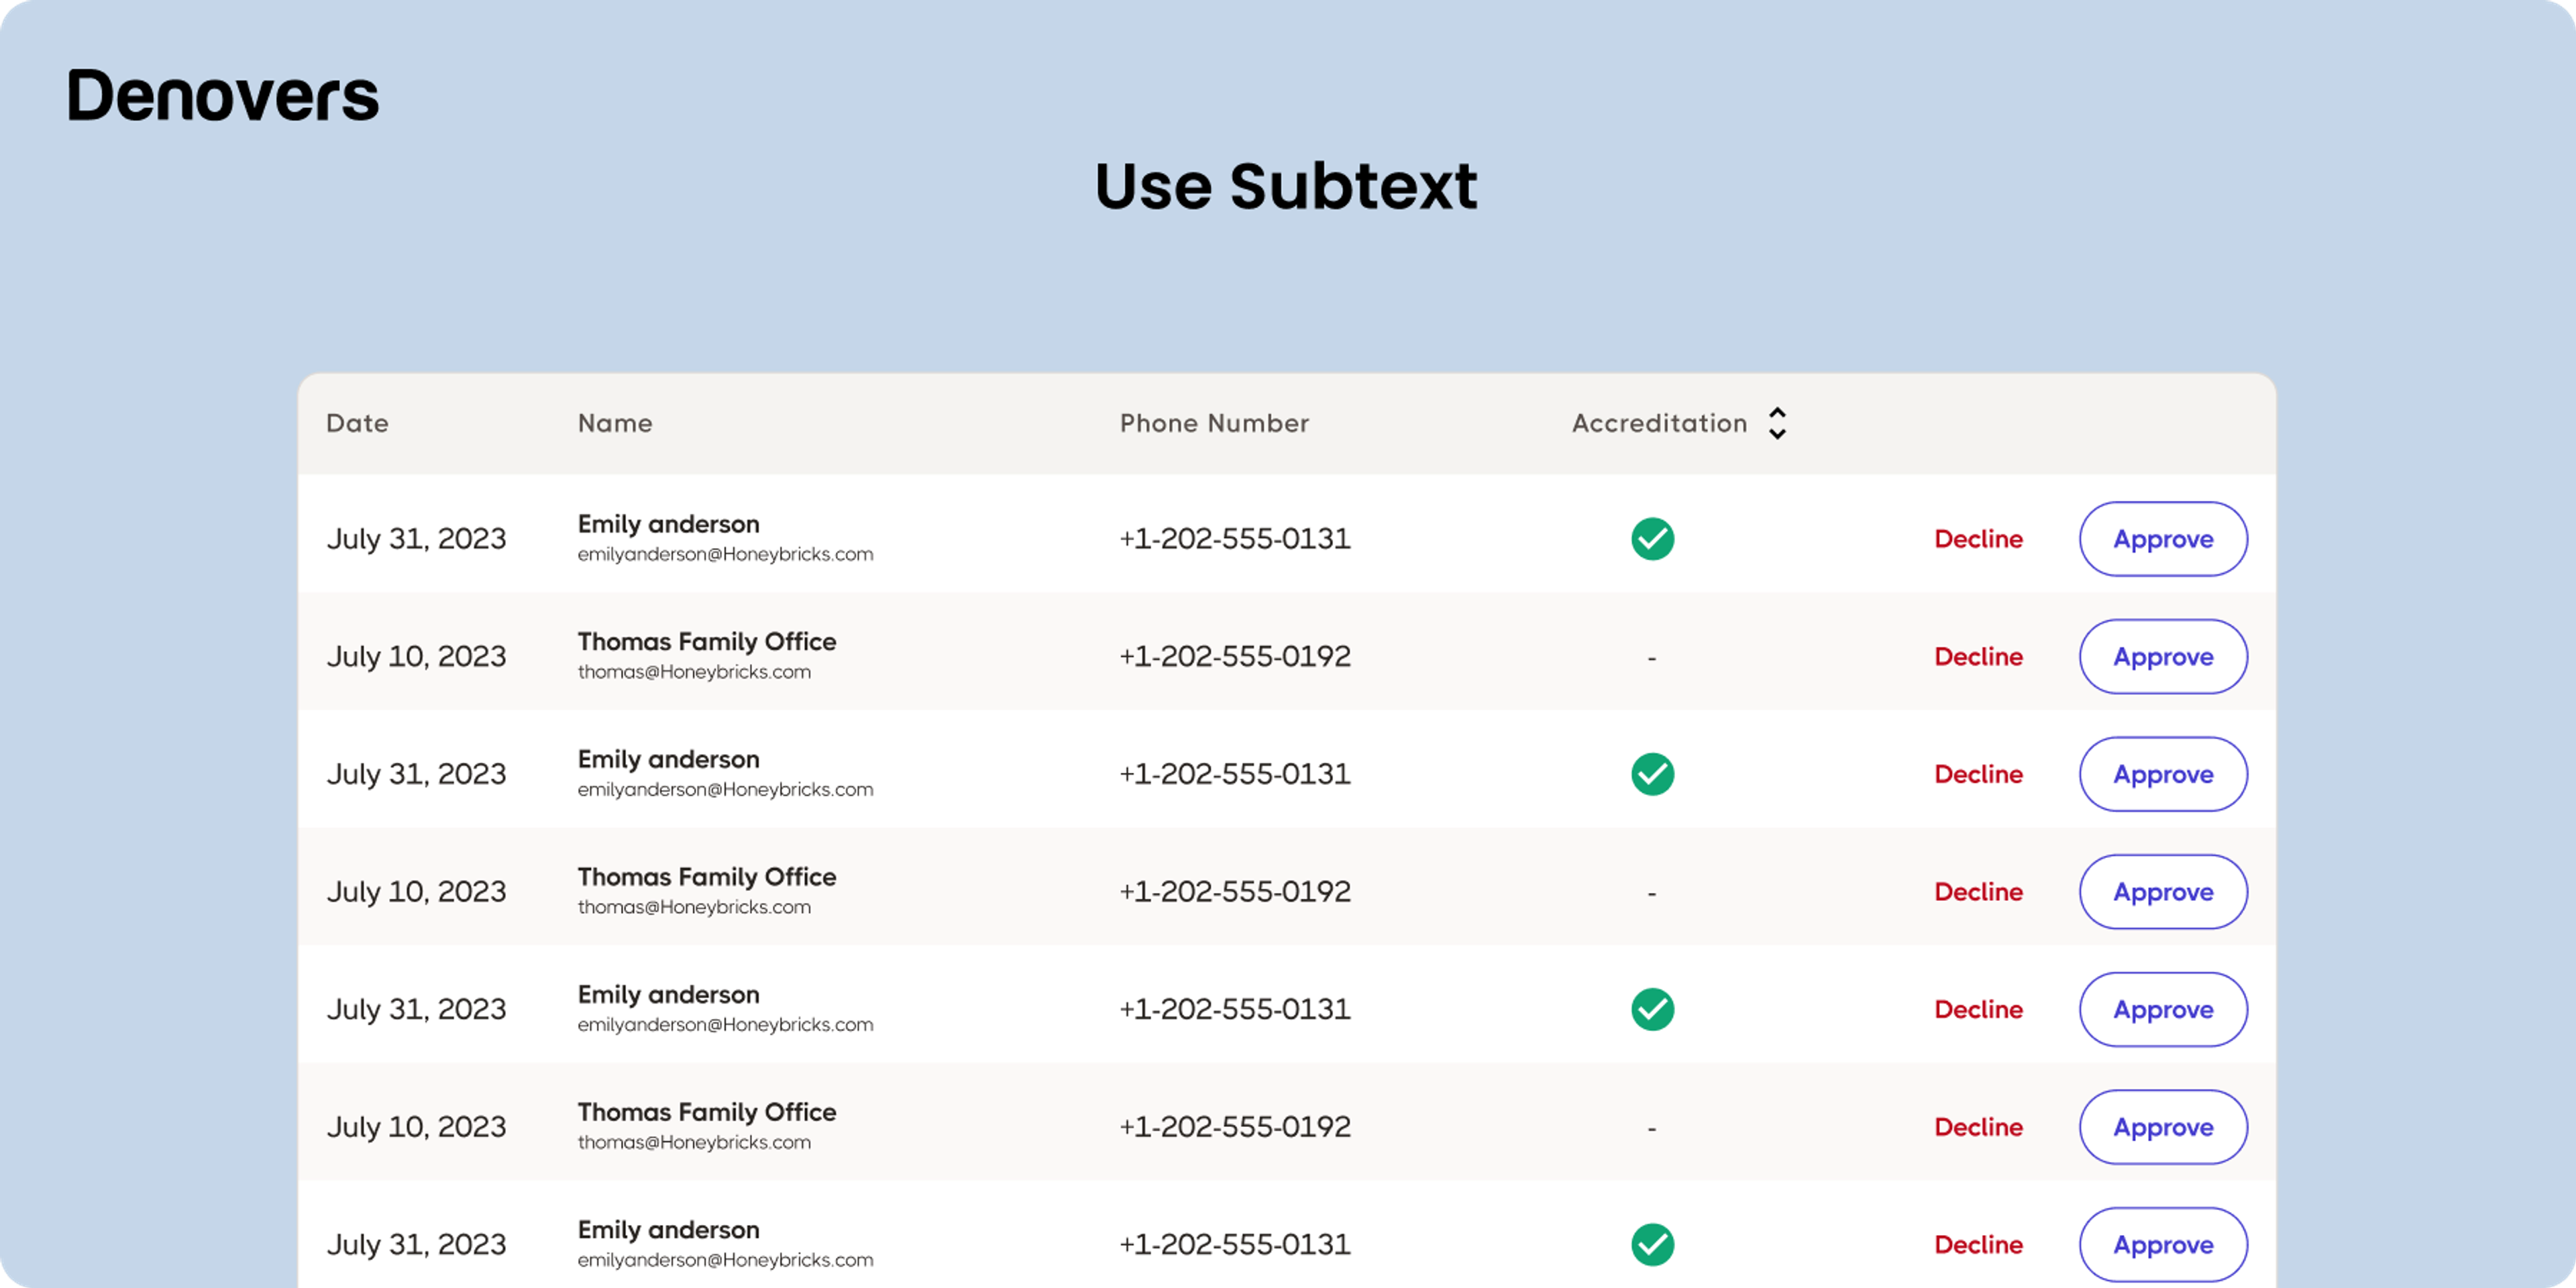Click the Denovers logo
The height and width of the screenshot is (1288, 2576).
click(x=223, y=96)
